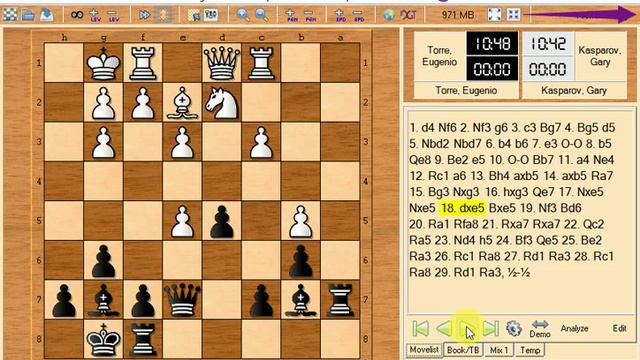Select the white queen on d1
640x360 pixels.
click(x=222, y=63)
